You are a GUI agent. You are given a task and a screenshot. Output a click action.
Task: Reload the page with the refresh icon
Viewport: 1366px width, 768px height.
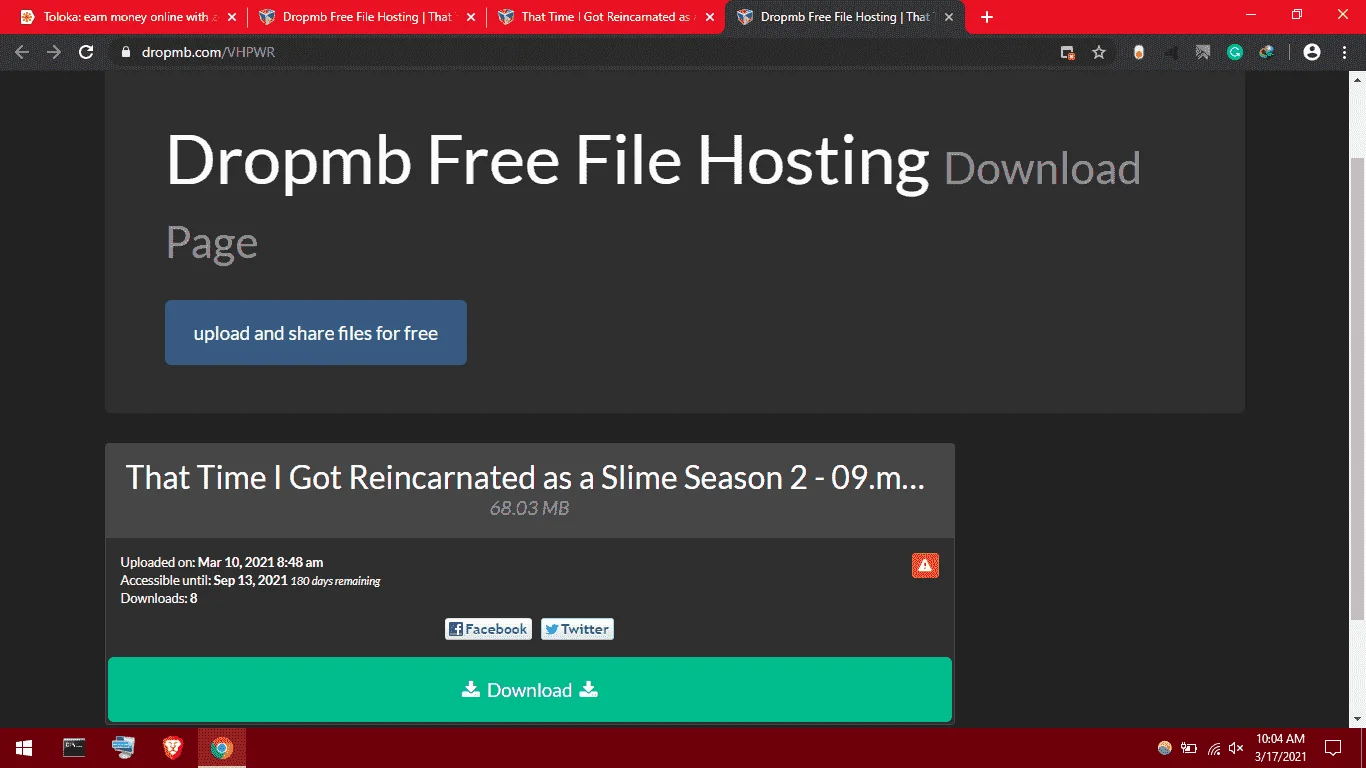(x=86, y=52)
